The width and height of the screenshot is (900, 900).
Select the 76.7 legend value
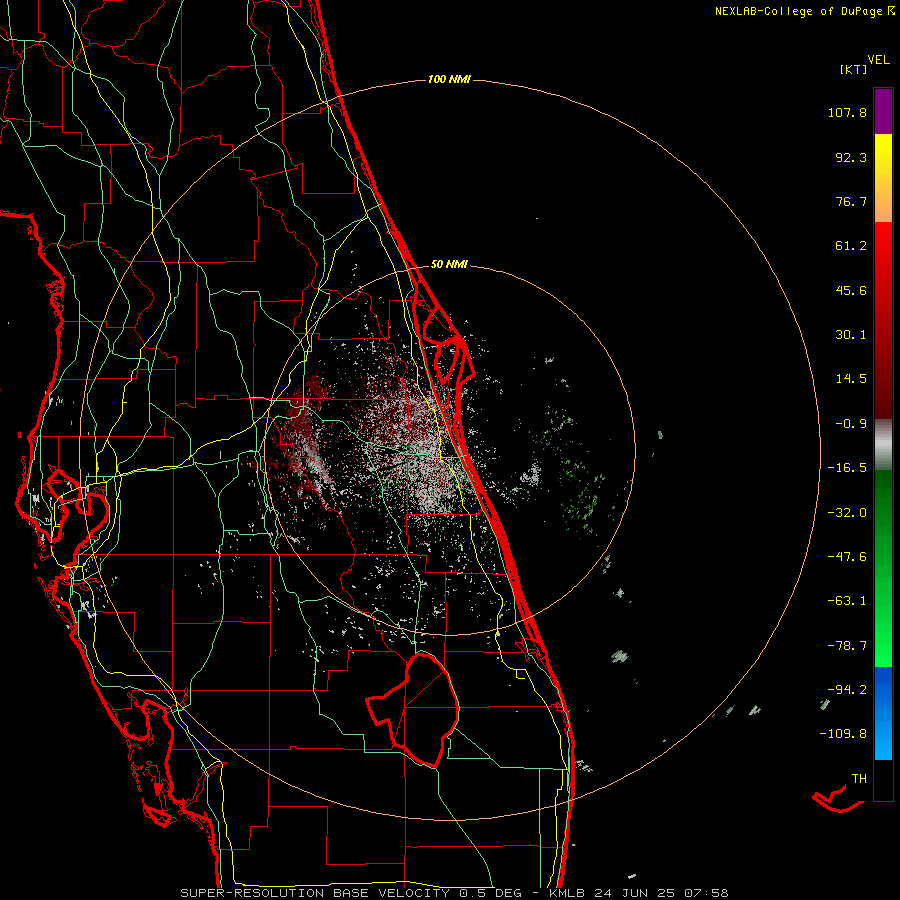[851, 201]
